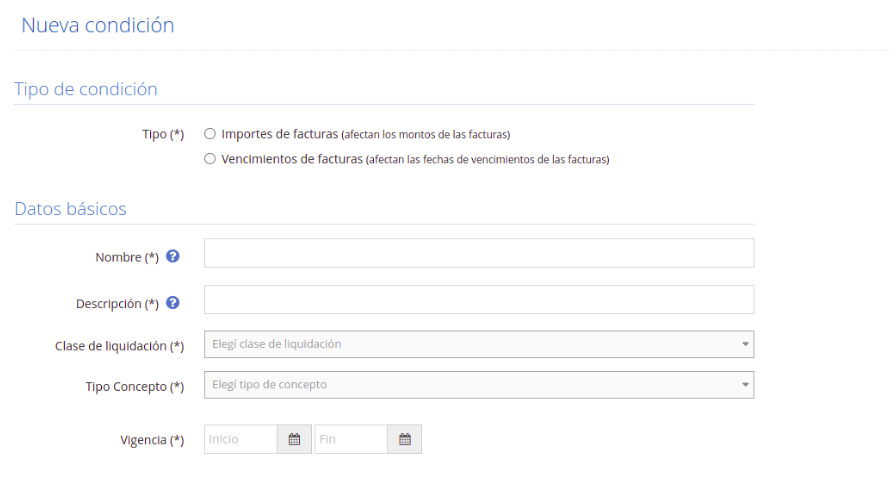Focus the Inicio date field
This screenshot has width=892, height=487.
[x=241, y=439]
